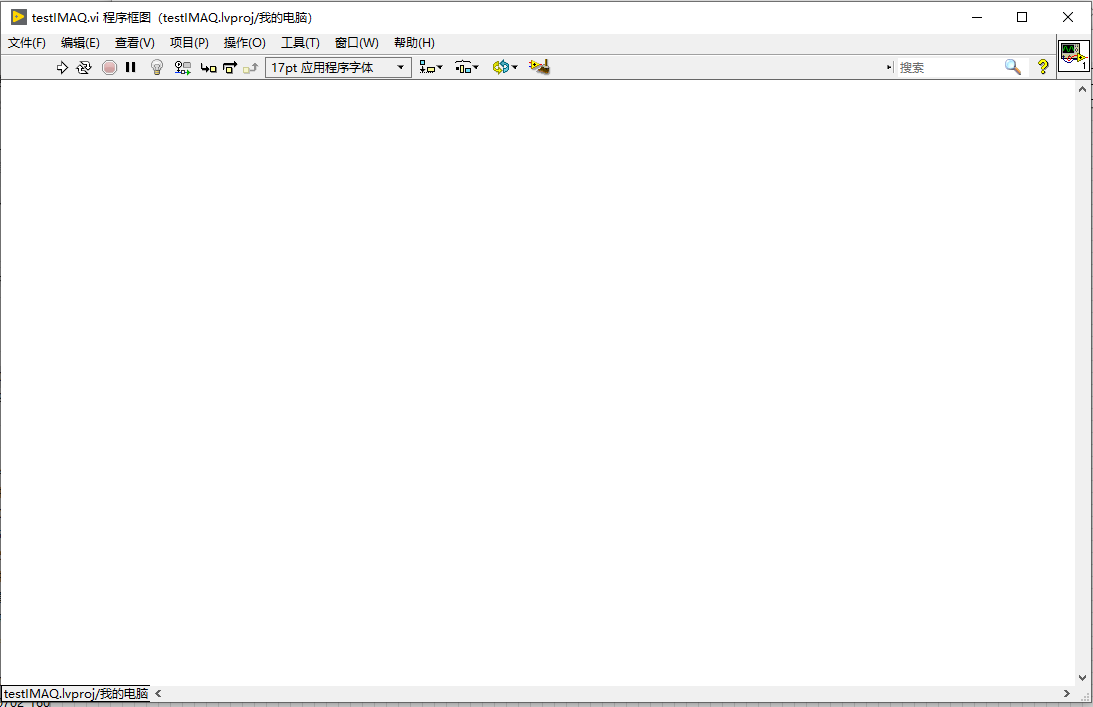Run the VI with the arrow button

[x=62, y=68]
